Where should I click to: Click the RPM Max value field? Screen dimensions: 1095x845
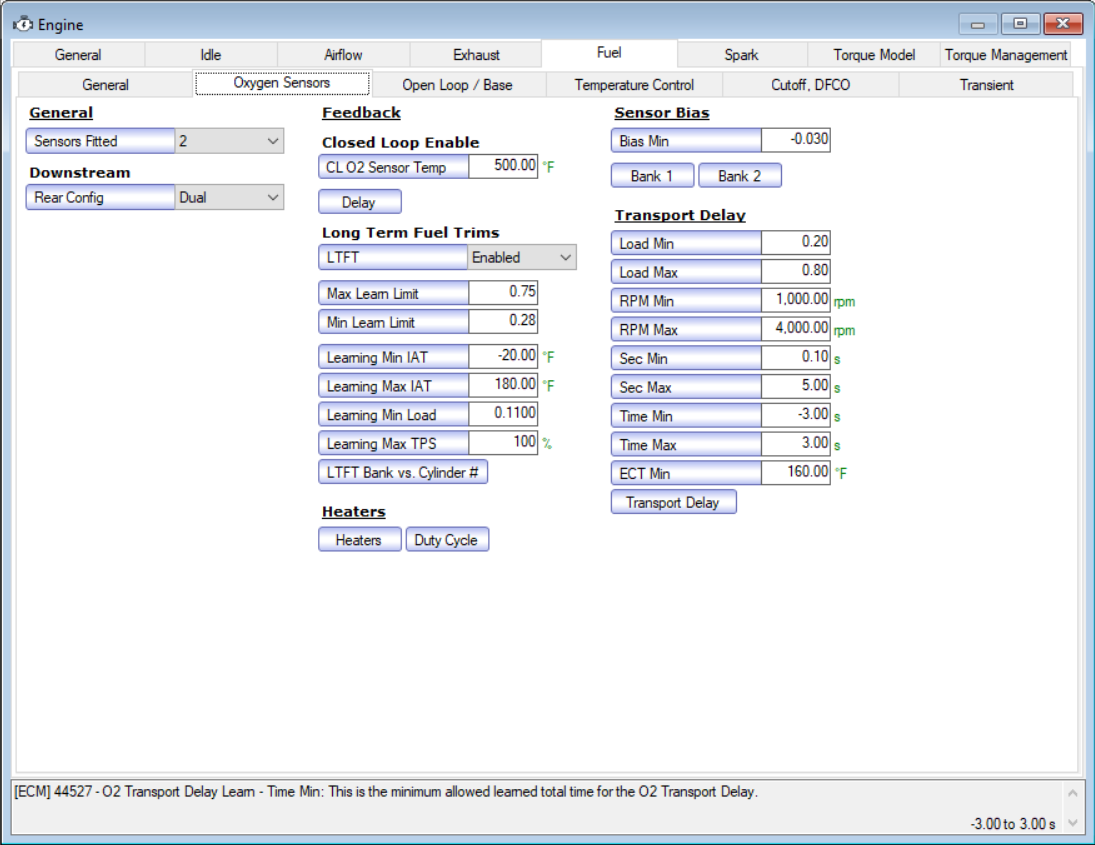point(795,329)
